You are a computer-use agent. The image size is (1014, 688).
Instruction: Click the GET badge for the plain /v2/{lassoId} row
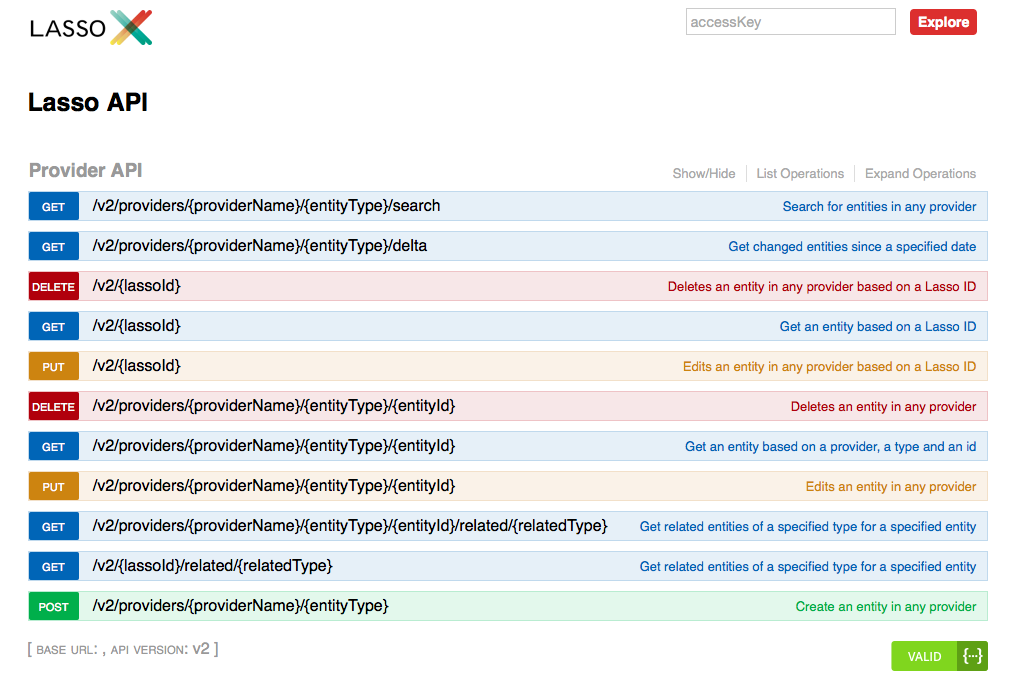tap(54, 327)
